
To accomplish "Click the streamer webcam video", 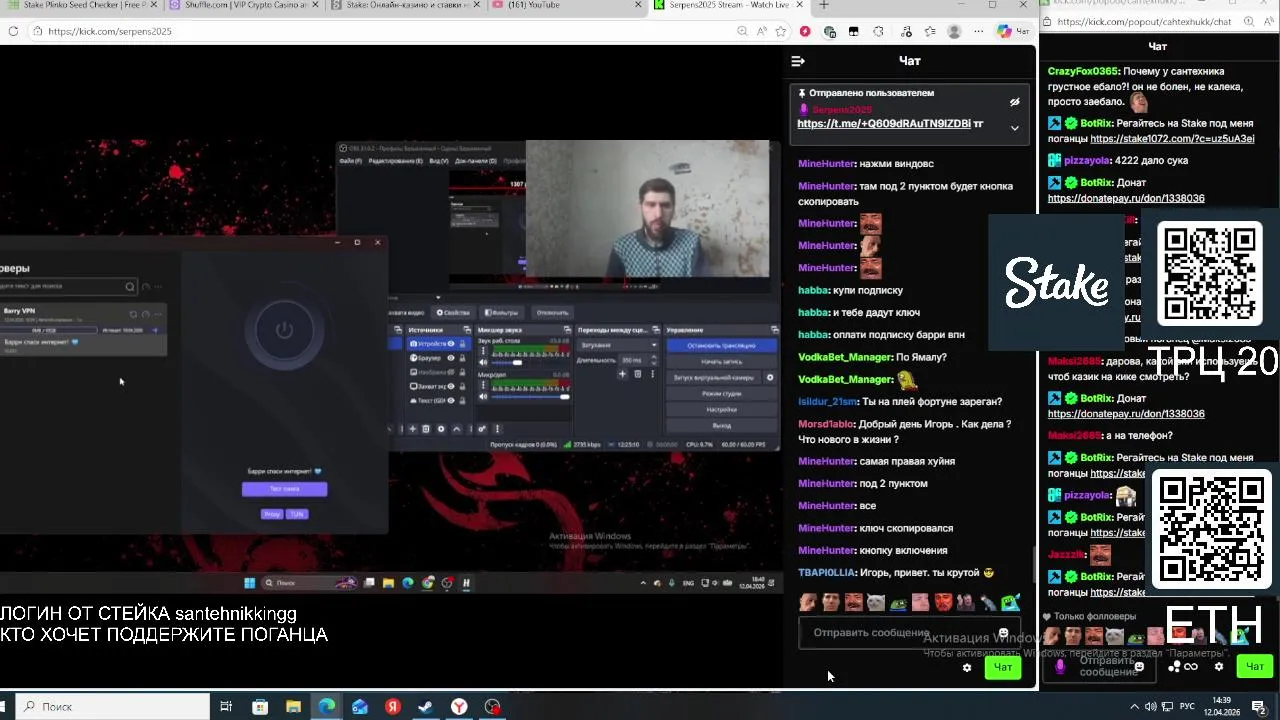I will 648,209.
